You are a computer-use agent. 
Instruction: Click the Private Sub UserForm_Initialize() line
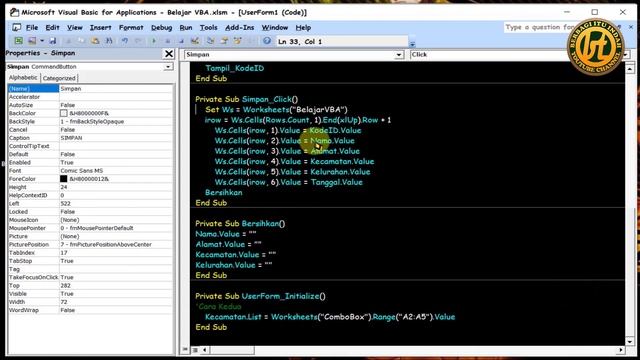(260, 296)
